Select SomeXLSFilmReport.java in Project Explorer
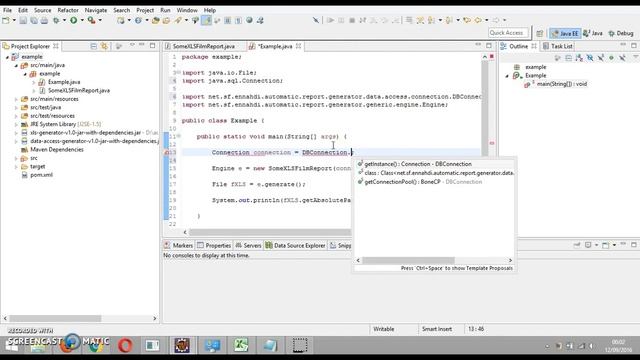Screen dimensions: 640x360 click(x=79, y=91)
